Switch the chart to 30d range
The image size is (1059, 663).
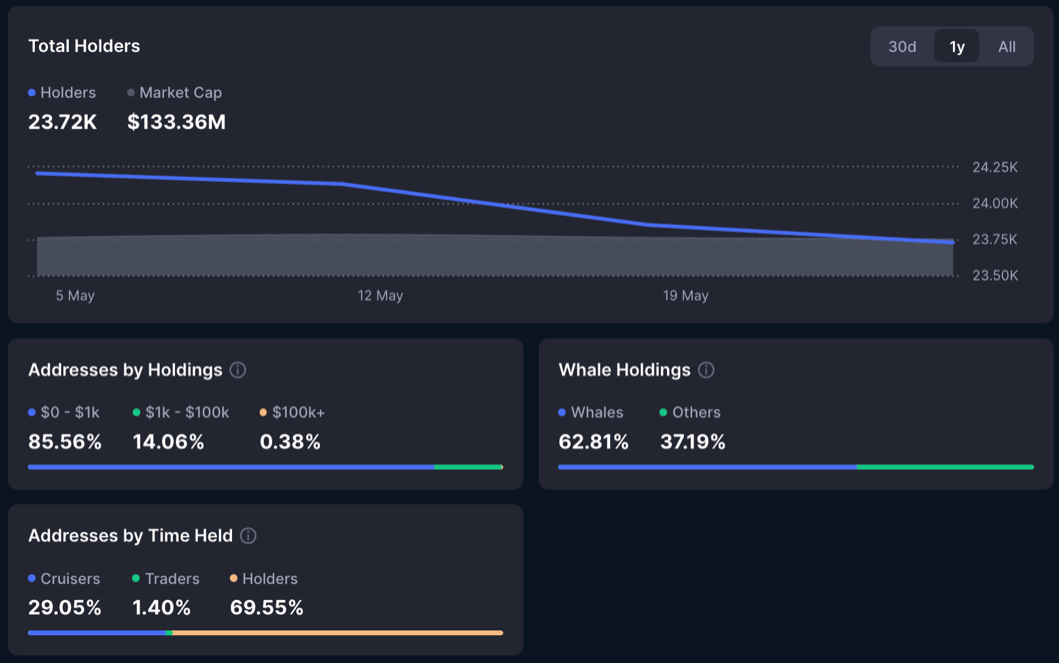pos(901,46)
